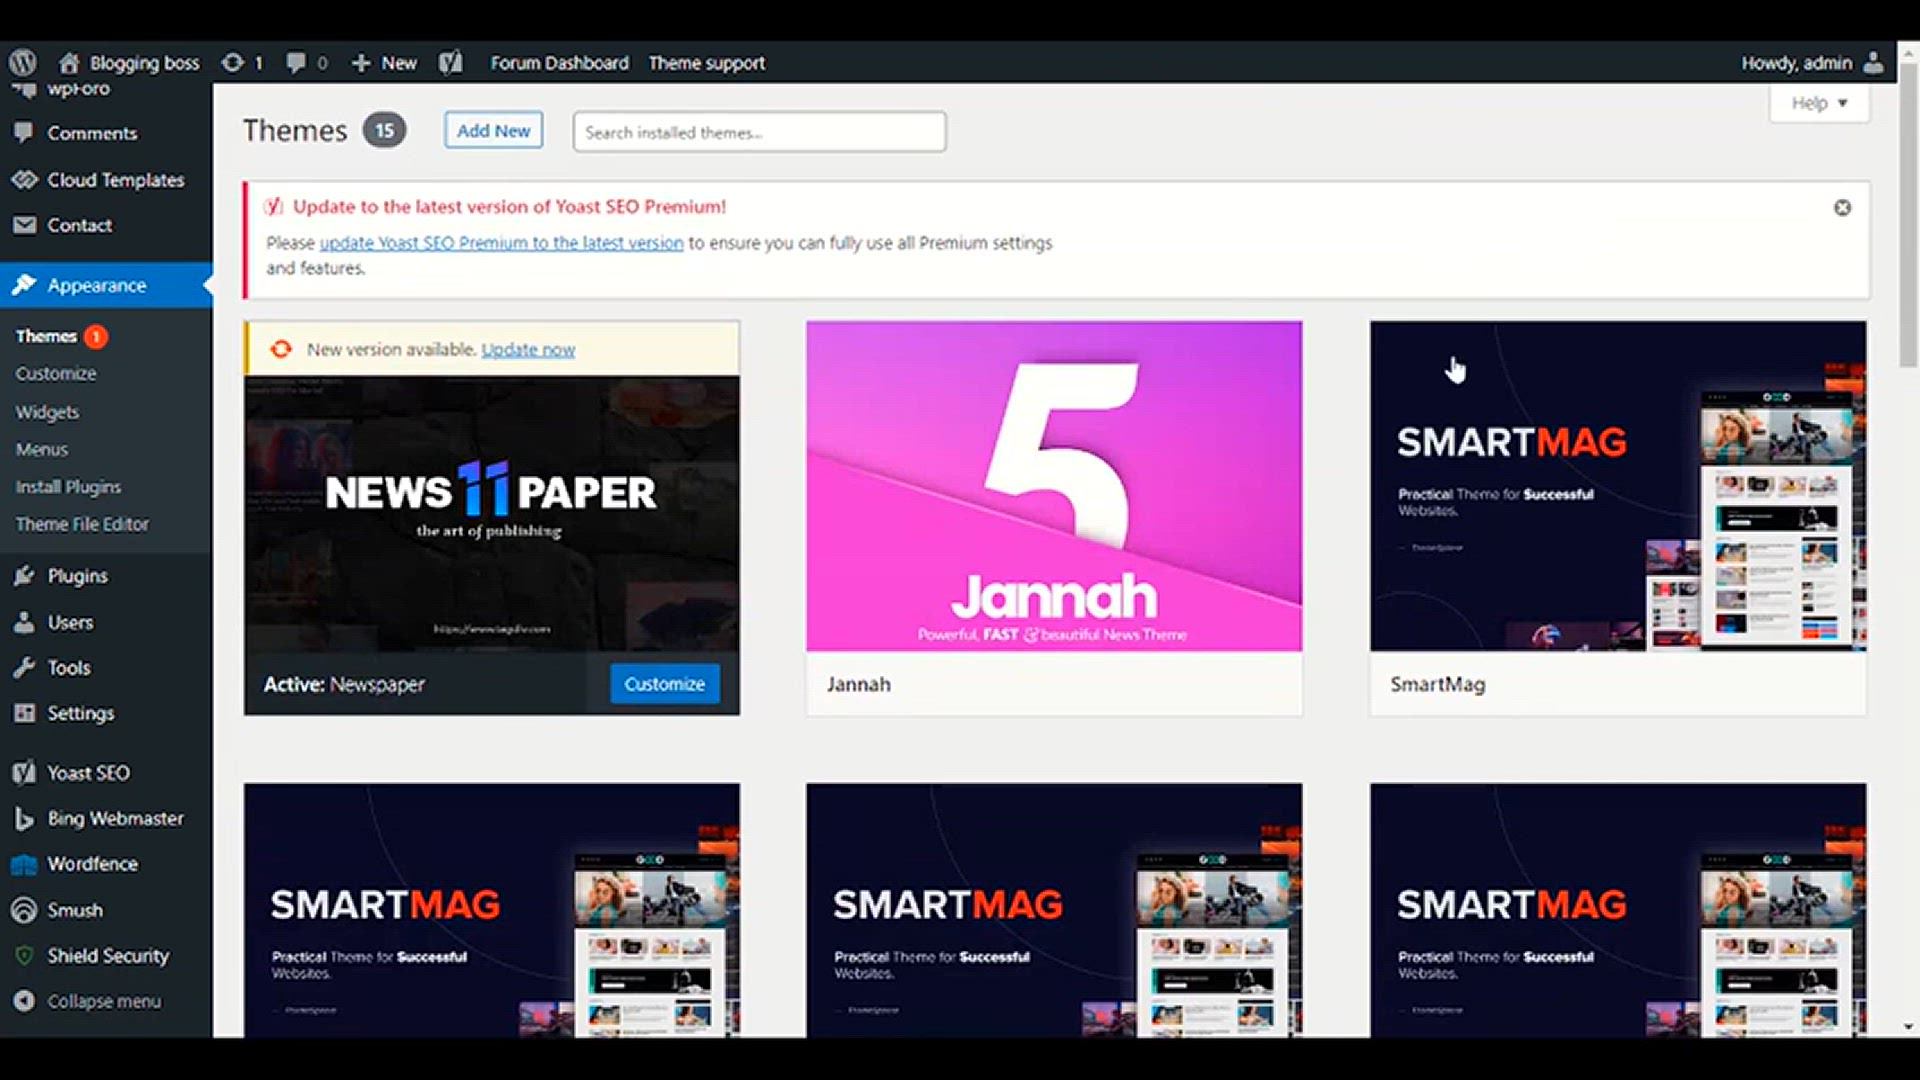Follow the update Yoast SEO Premium link
Viewport: 1920px width, 1080px height.
pos(499,243)
